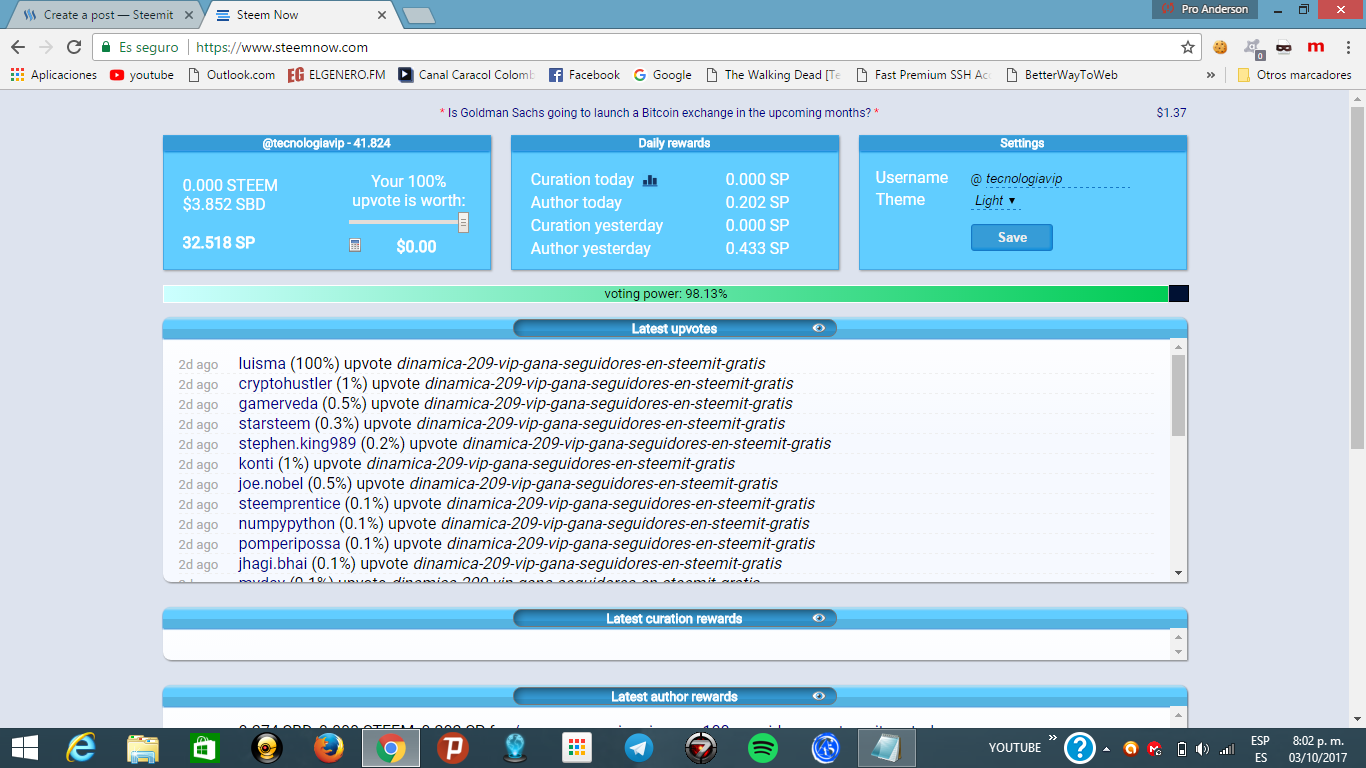1366x768 pixels.
Task: Toggle visibility of Latest author rewards section
Action: (819, 696)
